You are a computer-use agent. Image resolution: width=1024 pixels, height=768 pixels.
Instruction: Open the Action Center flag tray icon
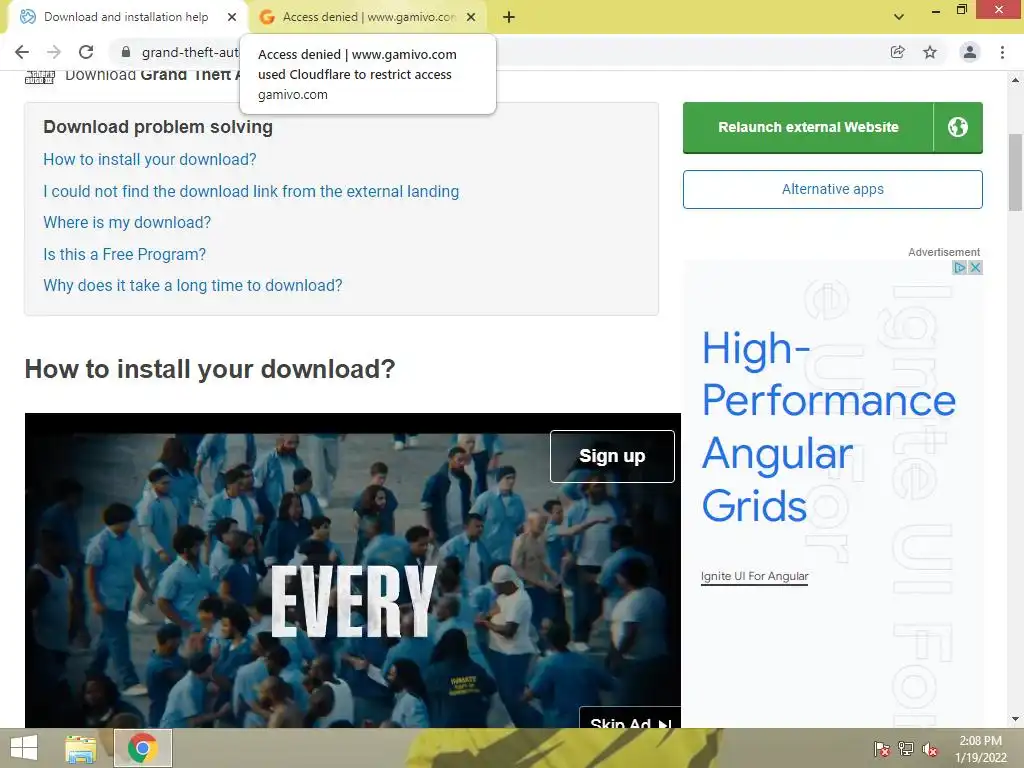[x=882, y=749]
